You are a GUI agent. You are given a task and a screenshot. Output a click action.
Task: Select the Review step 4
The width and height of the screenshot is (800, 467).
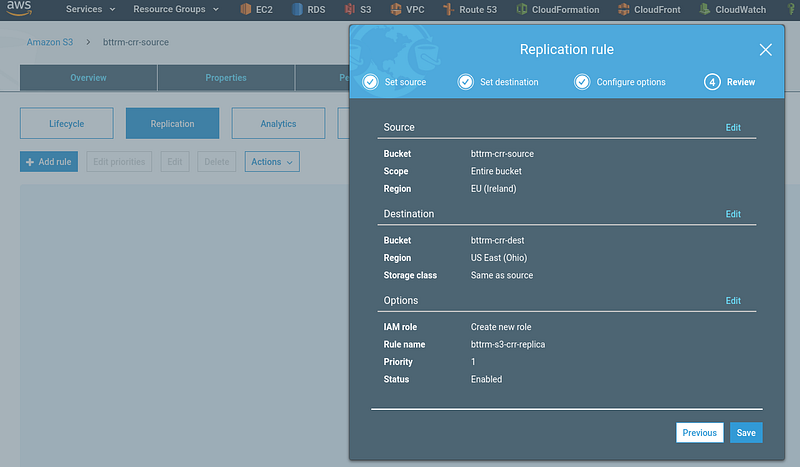(730, 82)
